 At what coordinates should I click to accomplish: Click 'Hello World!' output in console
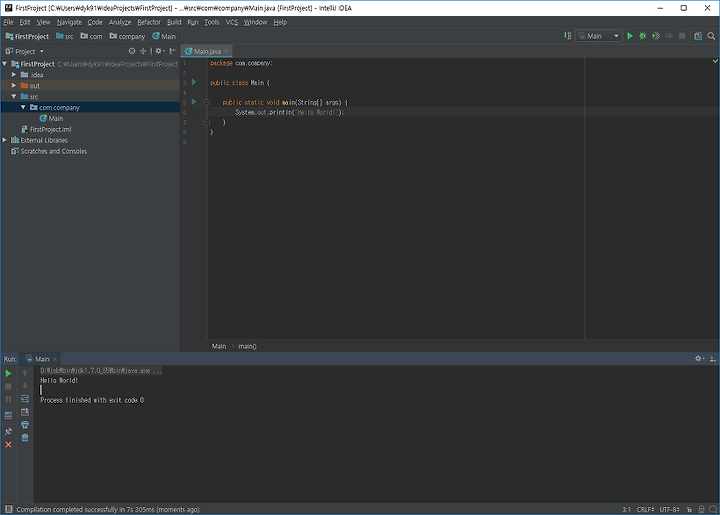pos(59,380)
